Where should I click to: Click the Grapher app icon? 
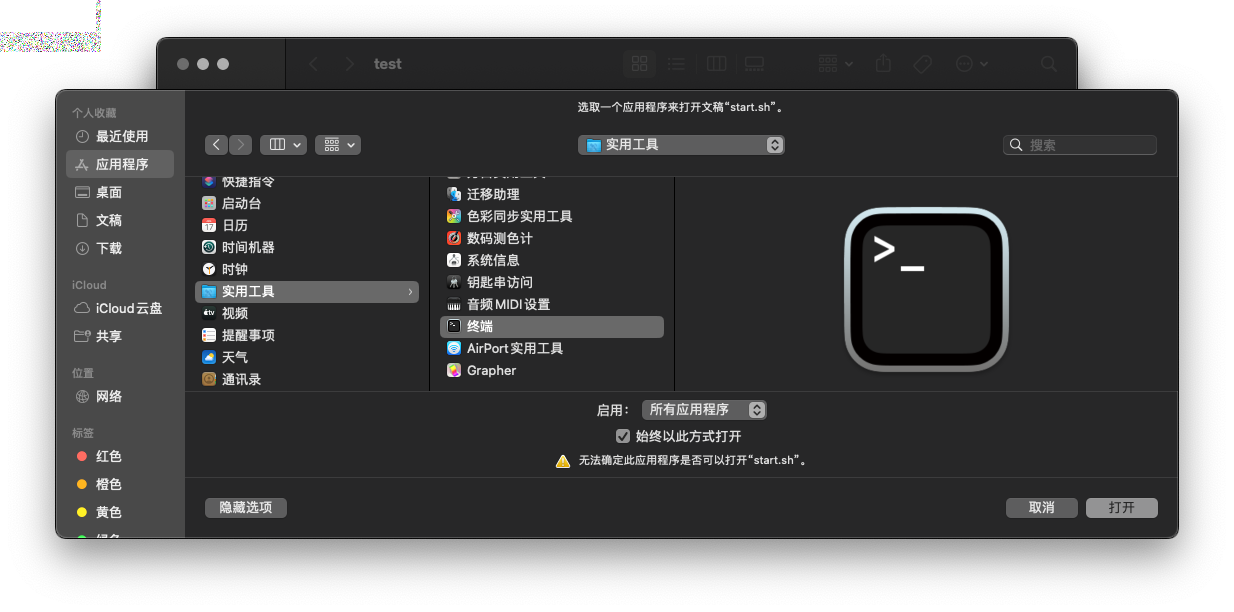[x=454, y=370]
